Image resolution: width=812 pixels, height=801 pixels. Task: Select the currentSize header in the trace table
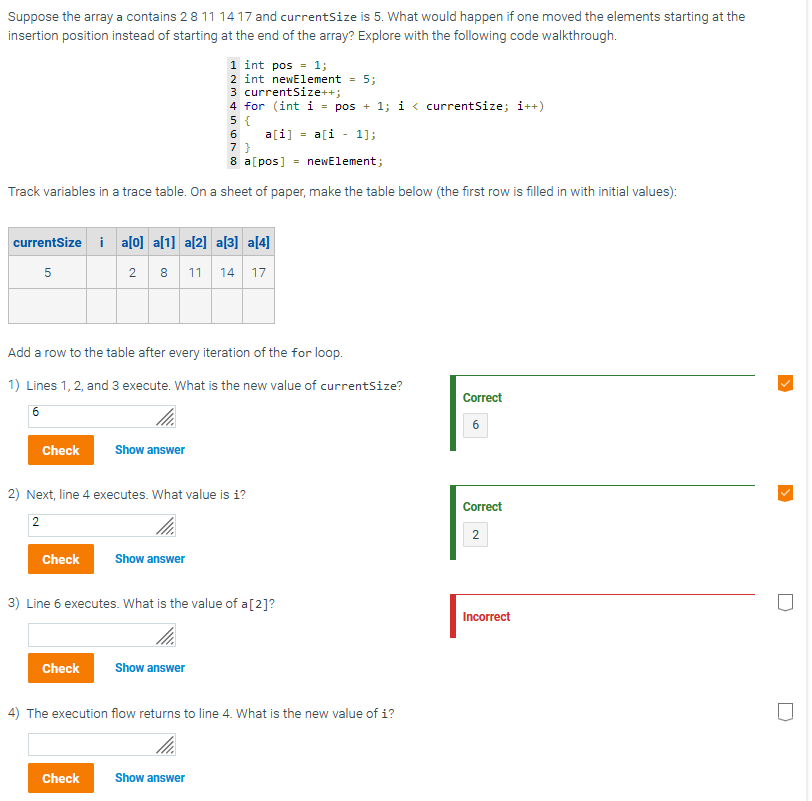(46, 241)
